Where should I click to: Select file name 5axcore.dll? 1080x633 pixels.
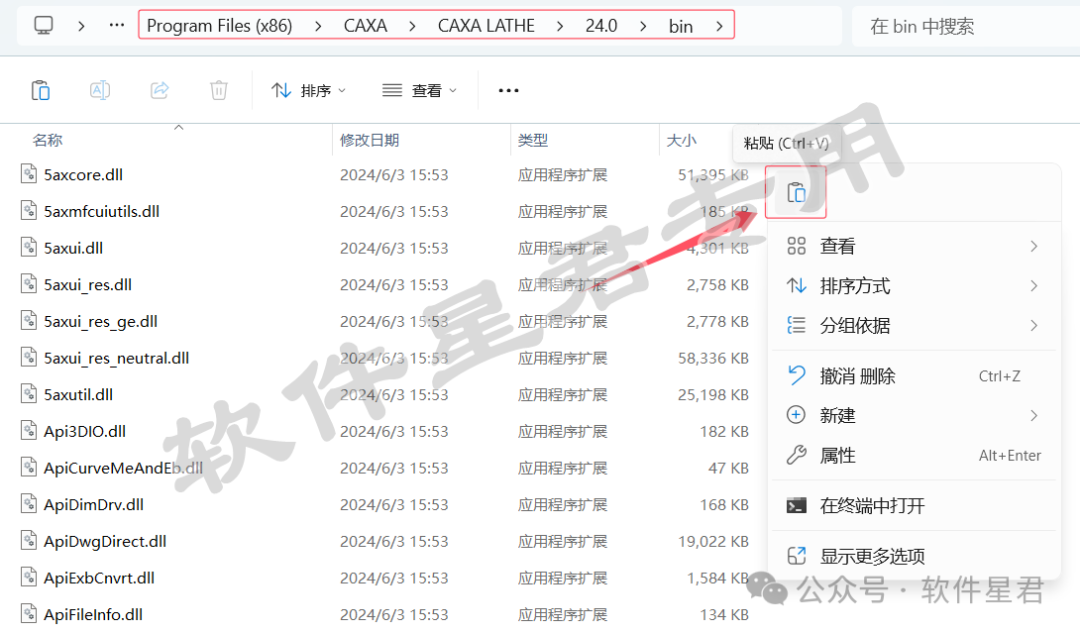coord(83,175)
